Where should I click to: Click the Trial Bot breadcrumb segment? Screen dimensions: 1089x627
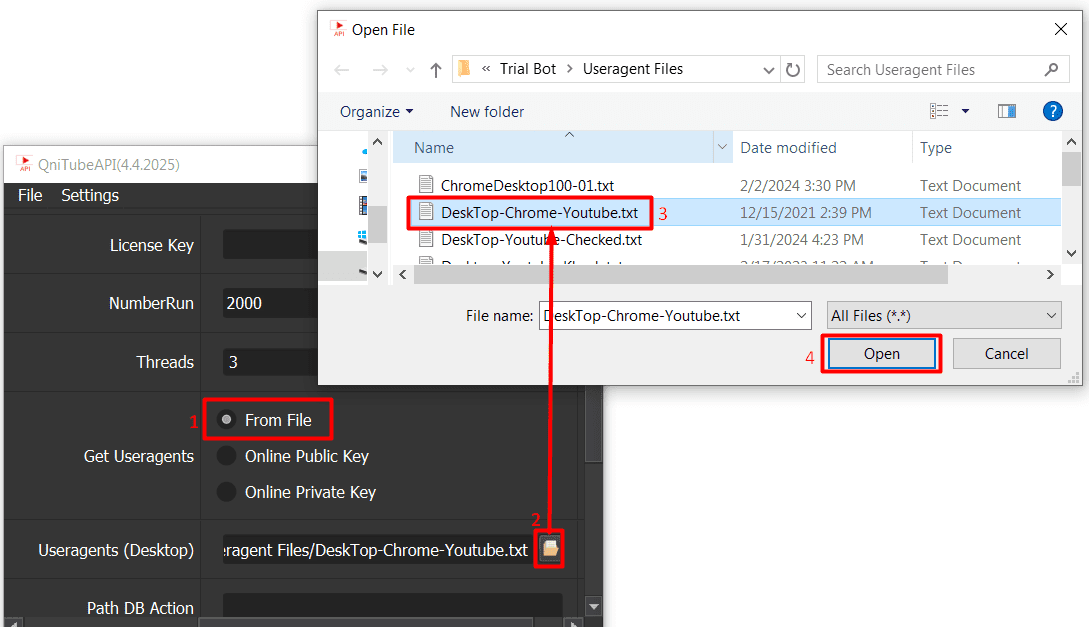(x=528, y=69)
